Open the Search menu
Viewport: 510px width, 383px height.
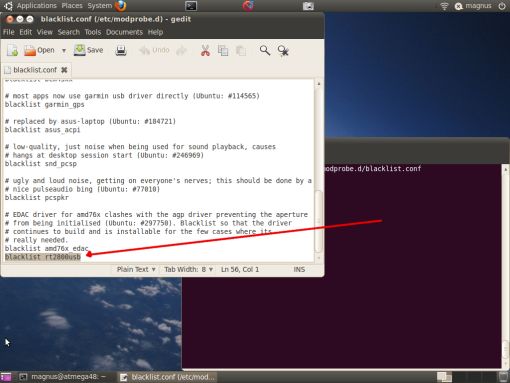(69, 32)
